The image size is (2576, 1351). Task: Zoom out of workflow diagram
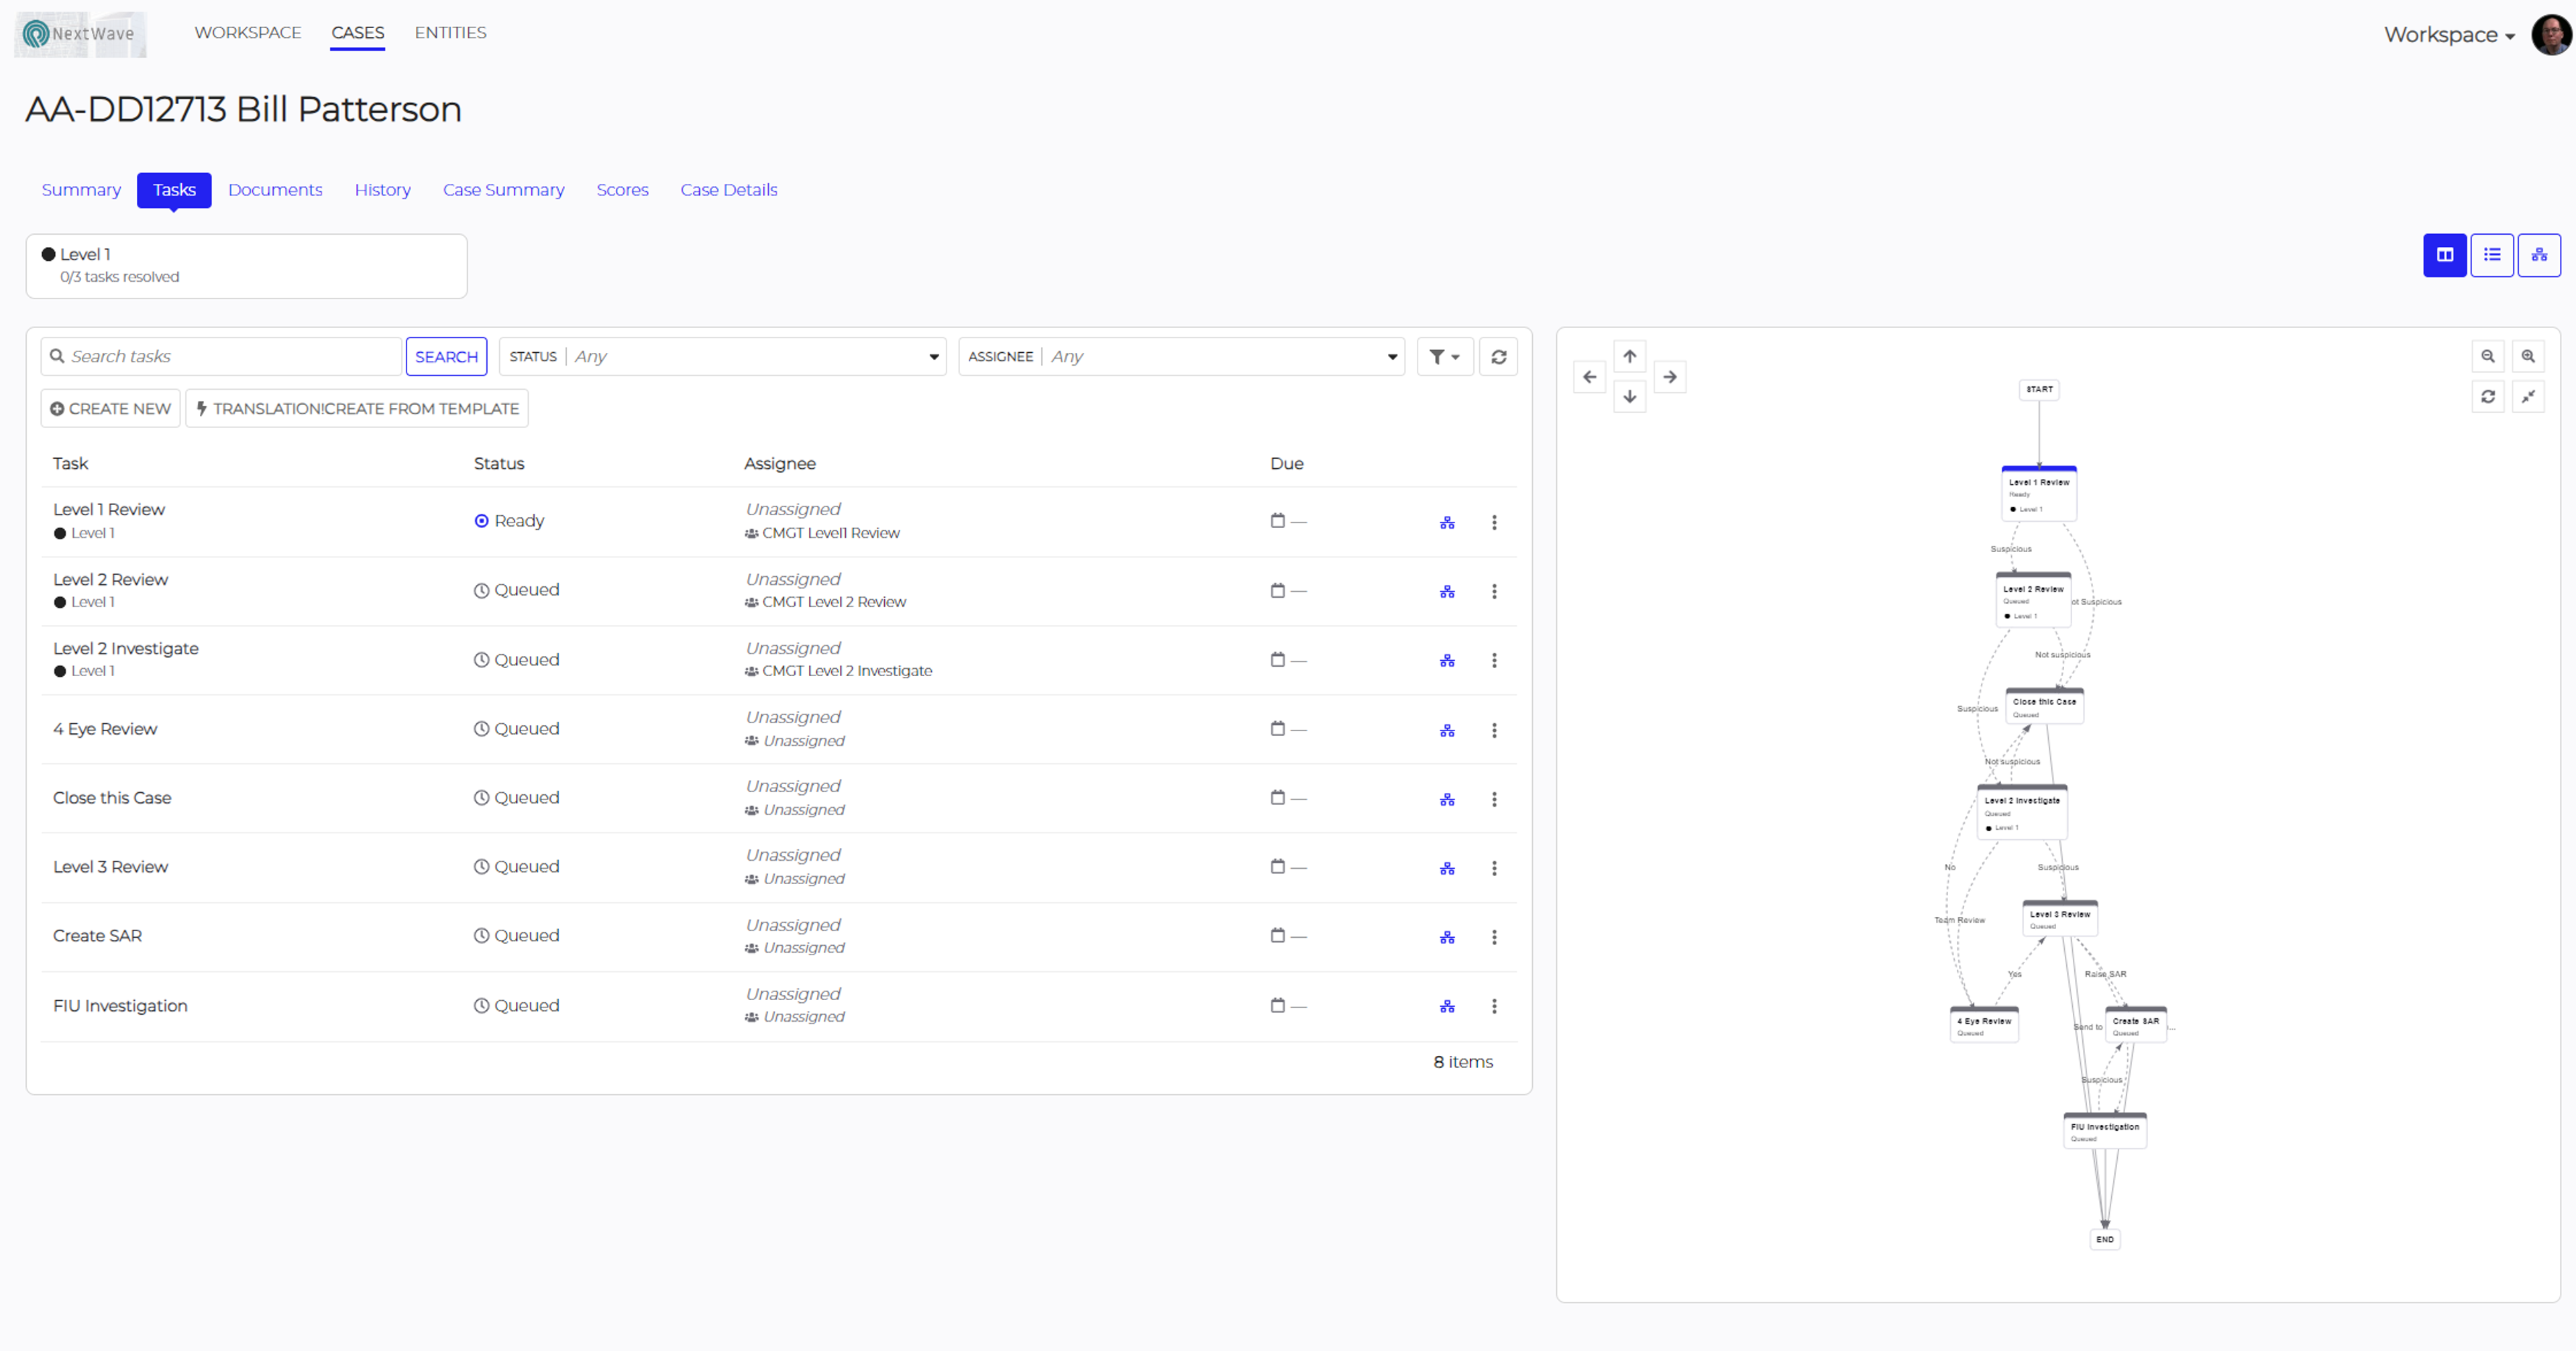click(x=2487, y=357)
